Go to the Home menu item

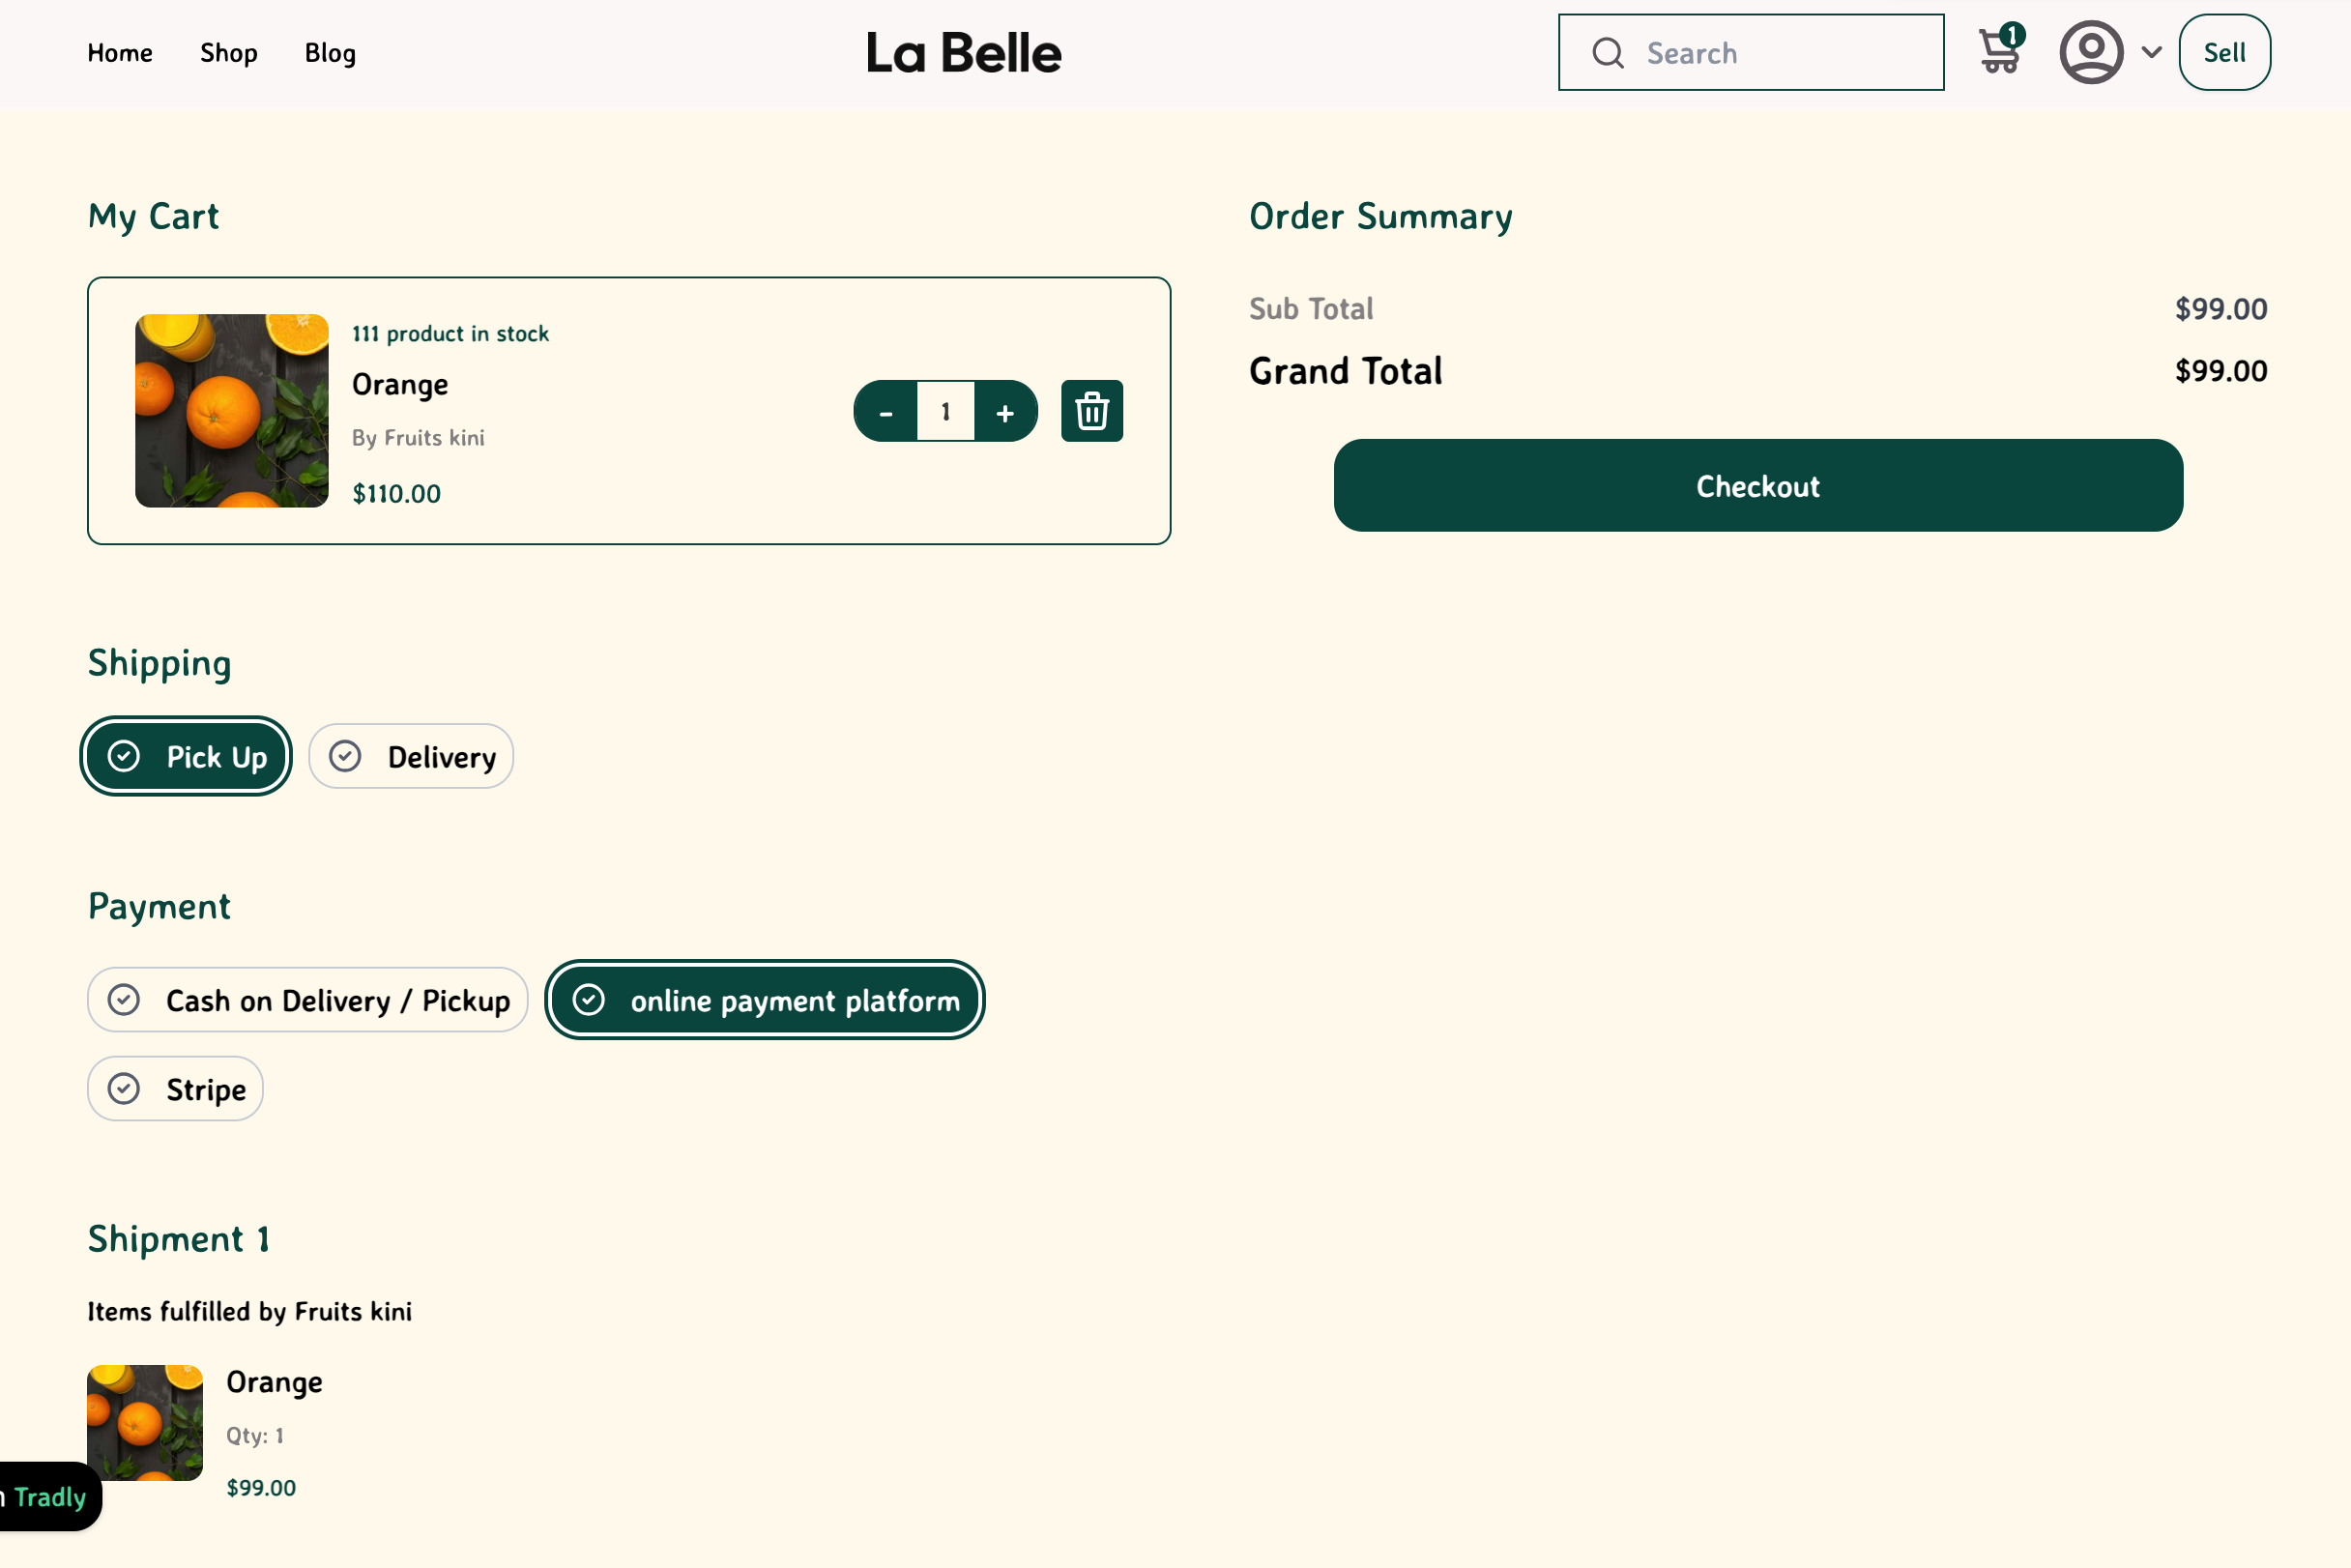[120, 53]
